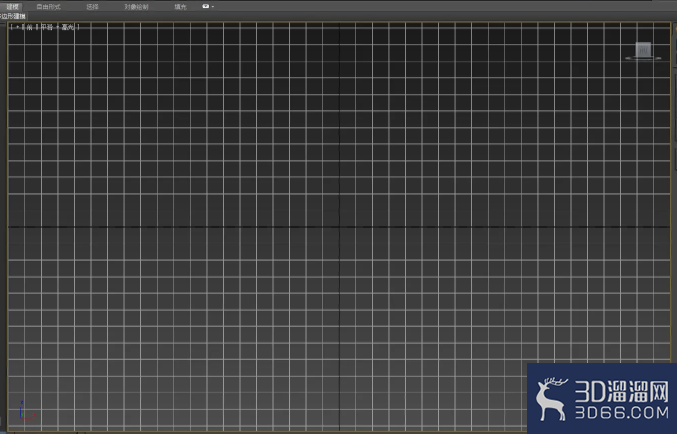This screenshot has height=434, width=677.
Task: Click the 3D66.COM link text
Action: (622, 412)
